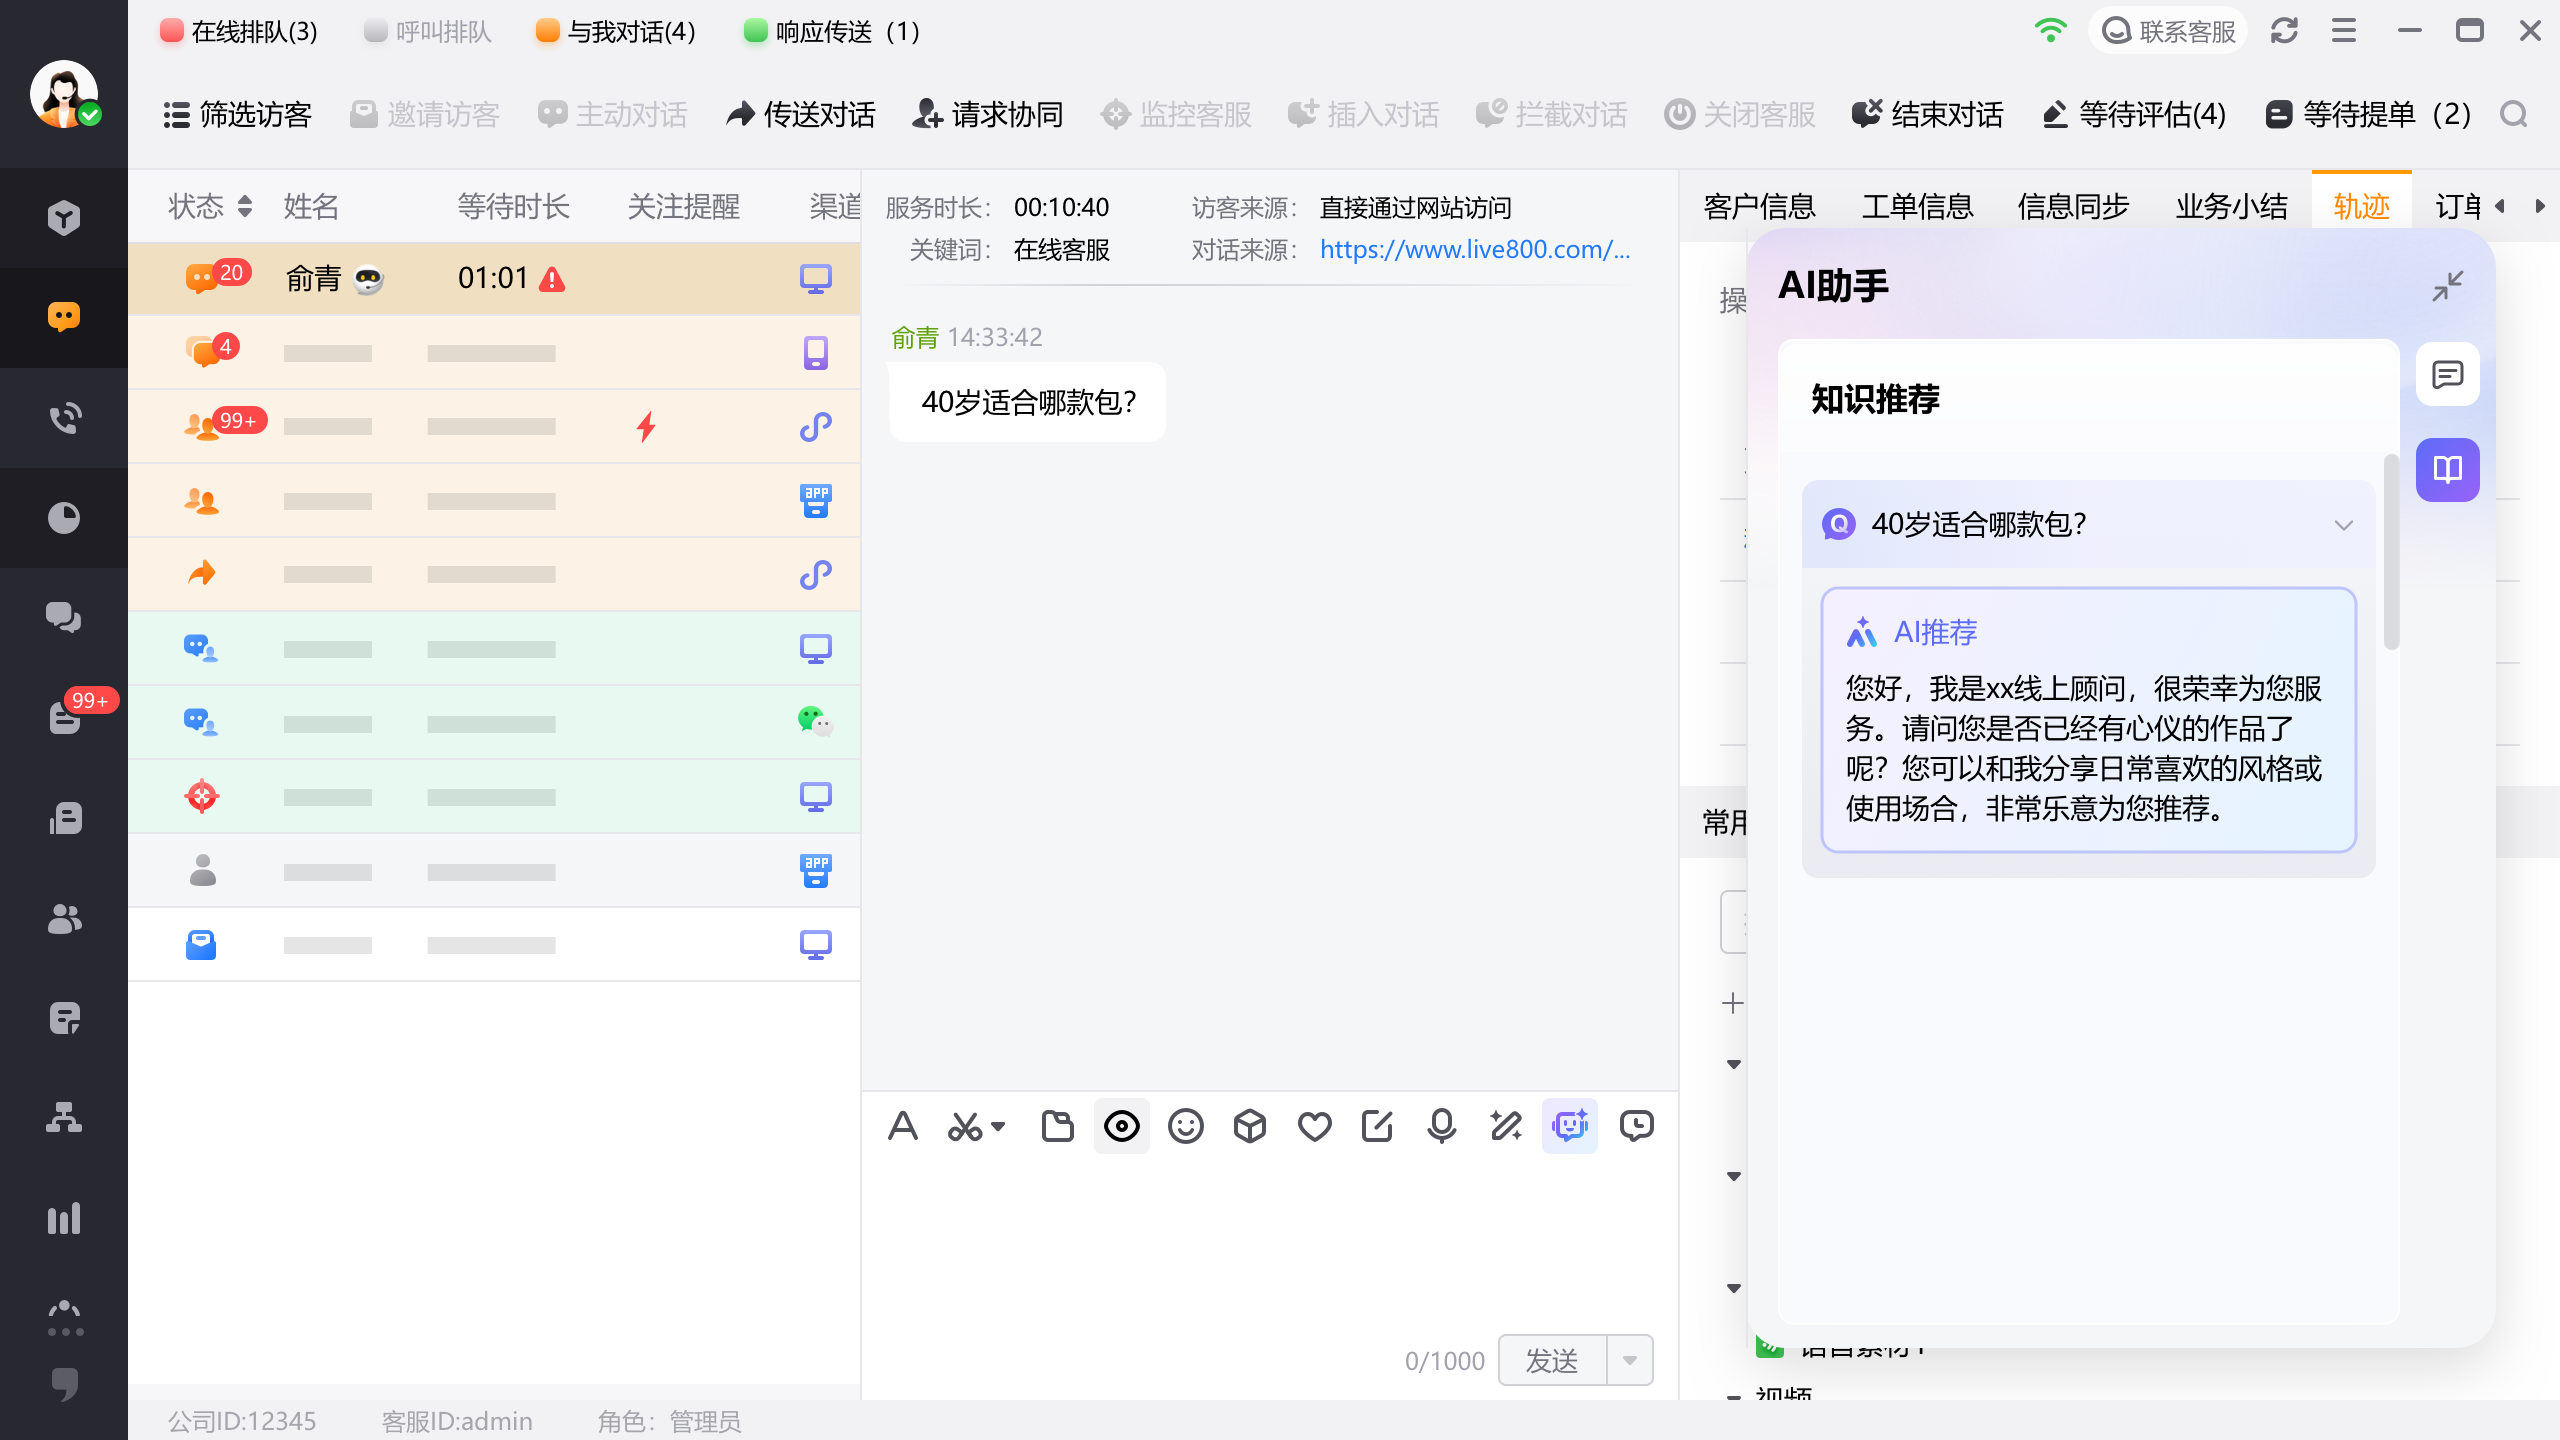Switch to 客户信息 tab

1759,206
